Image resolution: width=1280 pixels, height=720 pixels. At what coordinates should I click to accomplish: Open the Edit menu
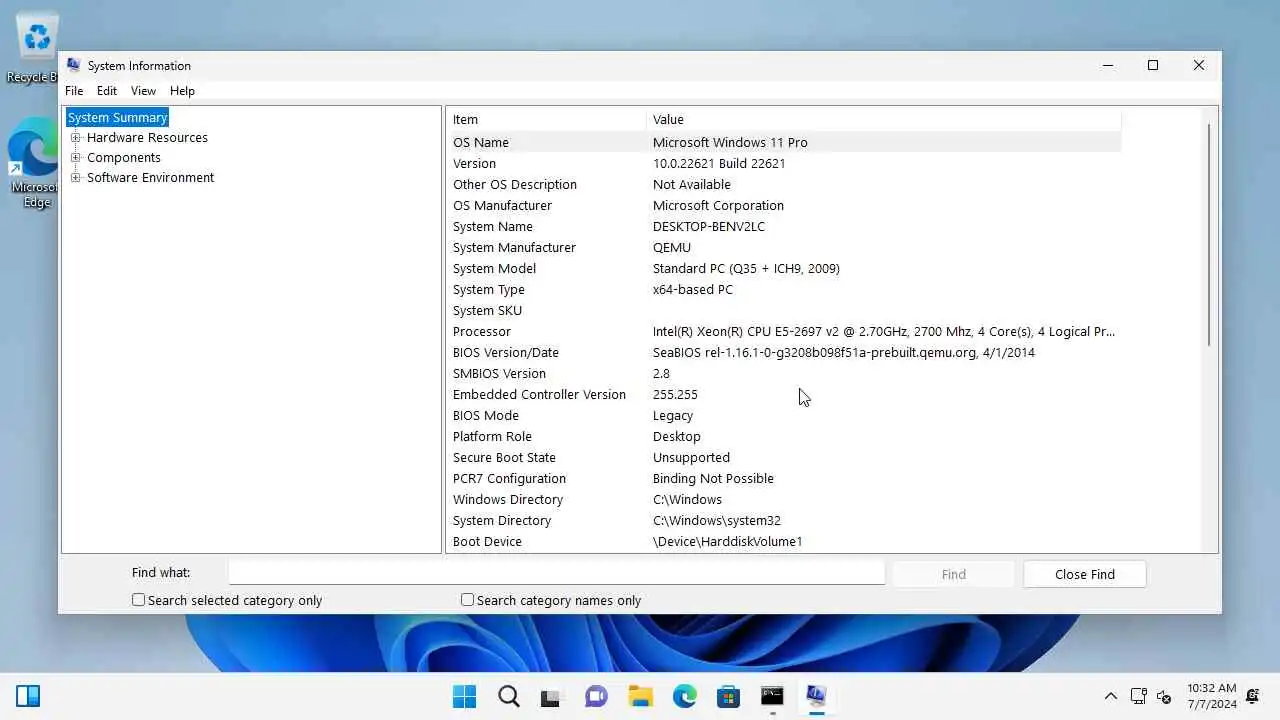coord(107,90)
